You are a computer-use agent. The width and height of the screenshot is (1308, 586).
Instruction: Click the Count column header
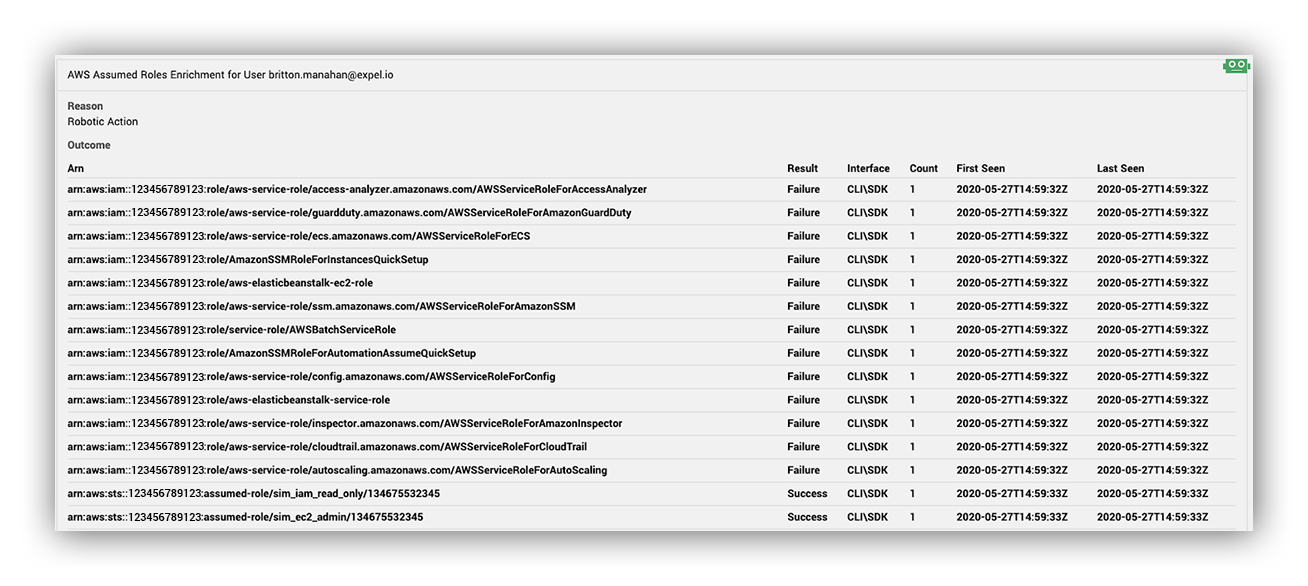tap(923, 169)
